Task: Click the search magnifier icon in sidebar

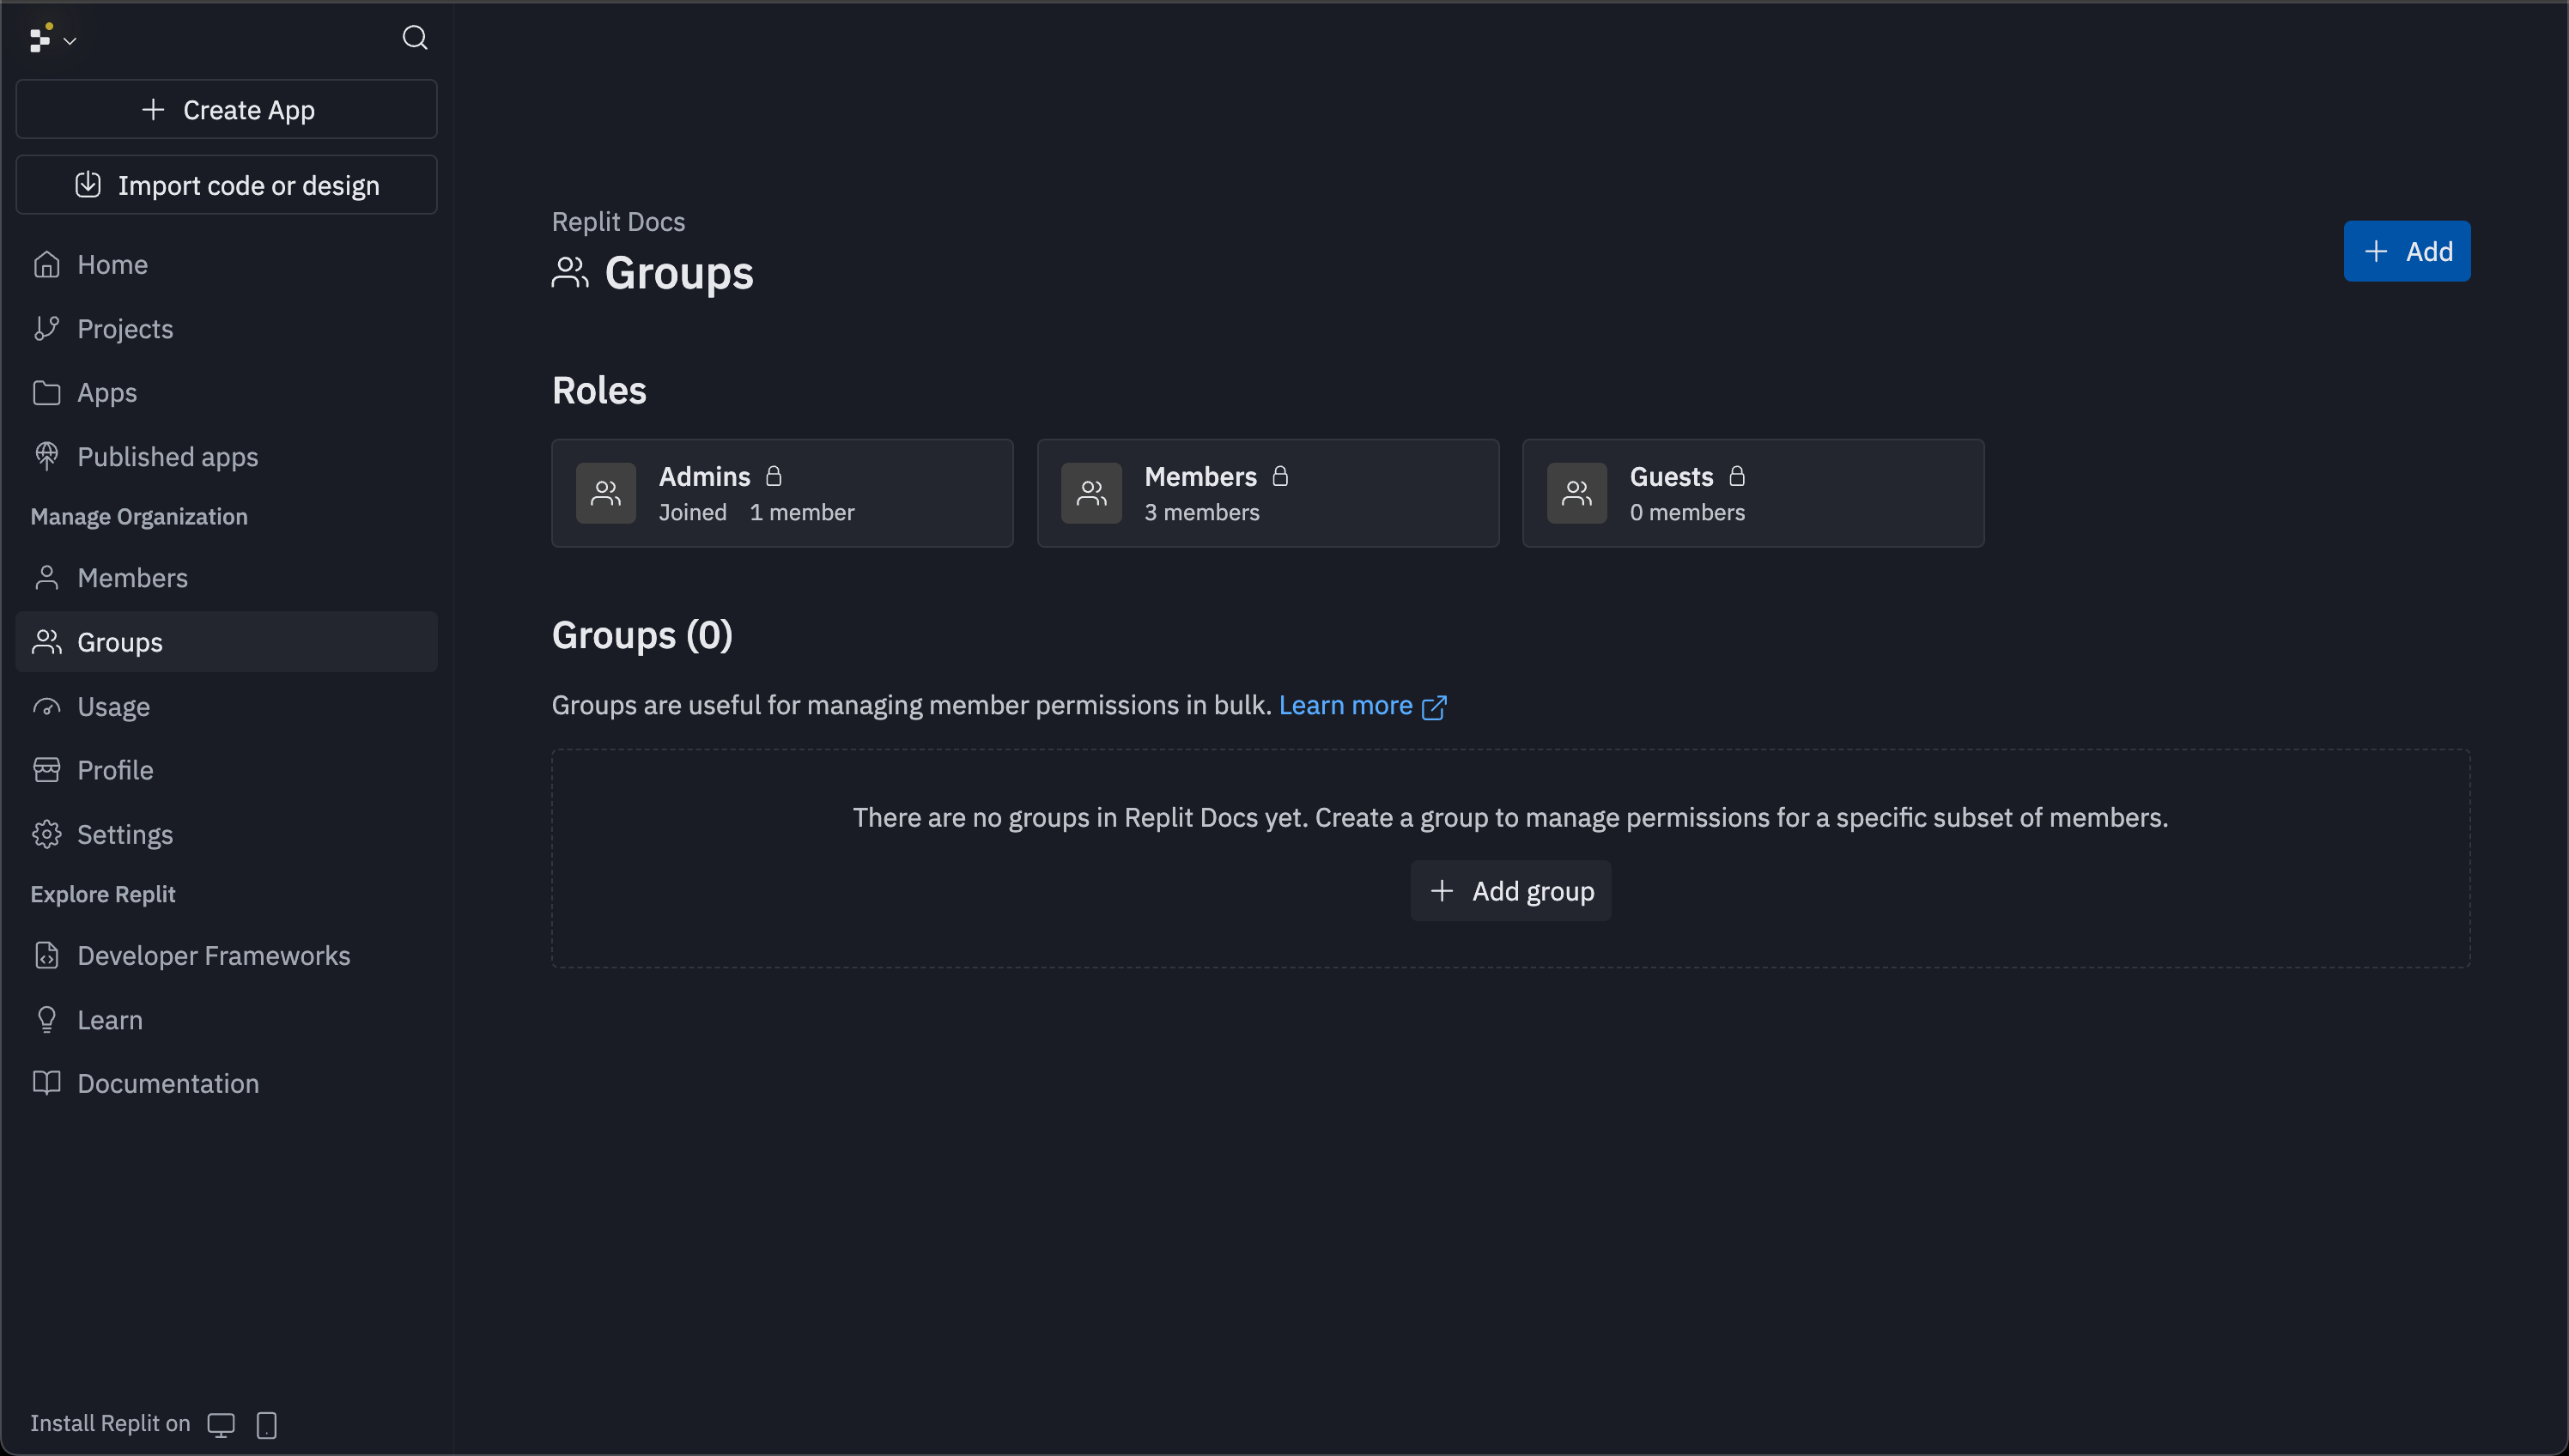Action: point(415,38)
